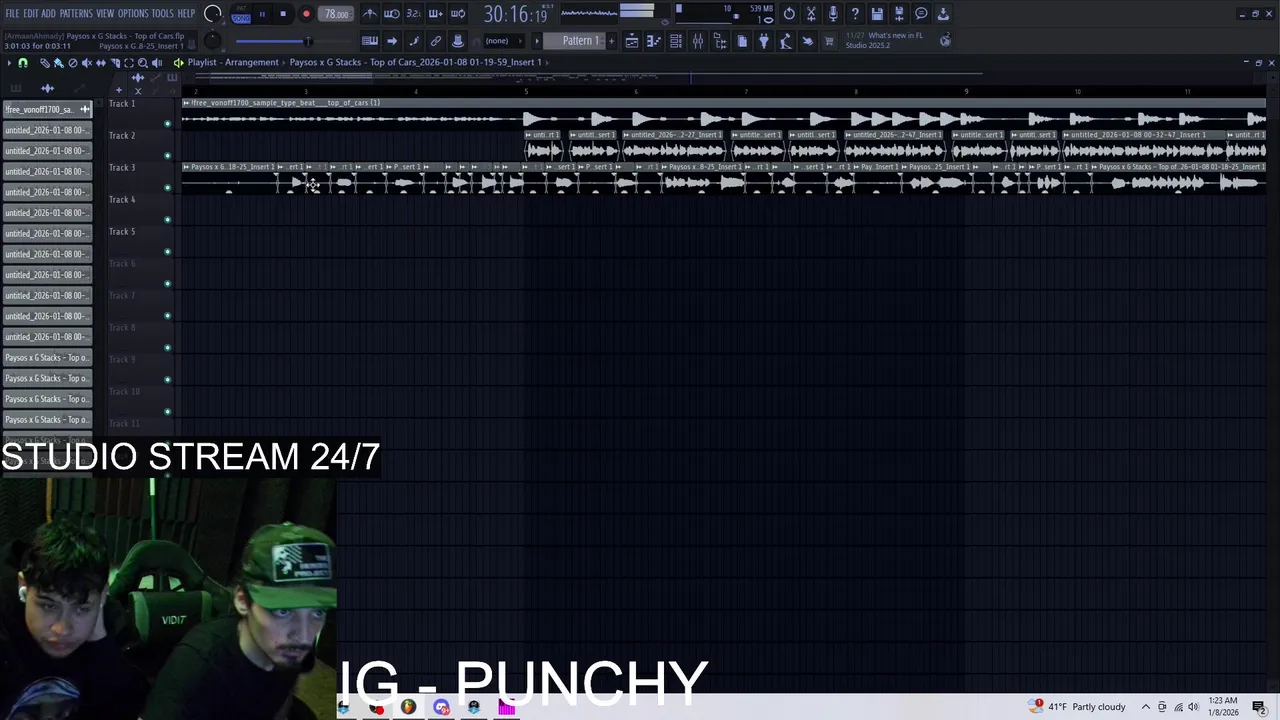Image resolution: width=1280 pixels, height=720 pixels.
Task: Show audio clips filter in picker panel
Action: coord(47,88)
